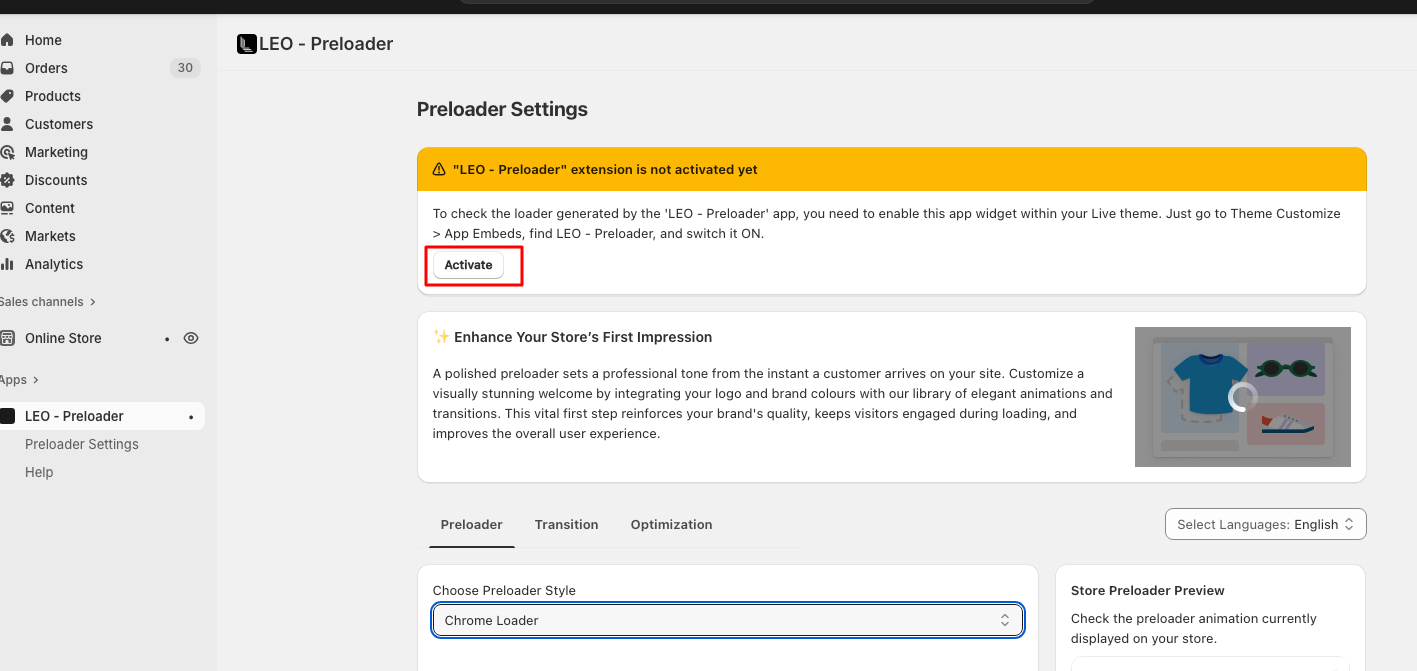The width and height of the screenshot is (1417, 671).
Task: Click the sparkles emoji beside Enhance heading
Action: click(x=441, y=337)
